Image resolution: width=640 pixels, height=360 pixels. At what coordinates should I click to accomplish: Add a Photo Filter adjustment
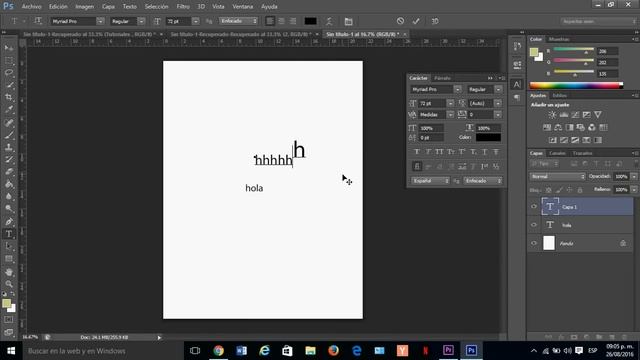point(580,127)
